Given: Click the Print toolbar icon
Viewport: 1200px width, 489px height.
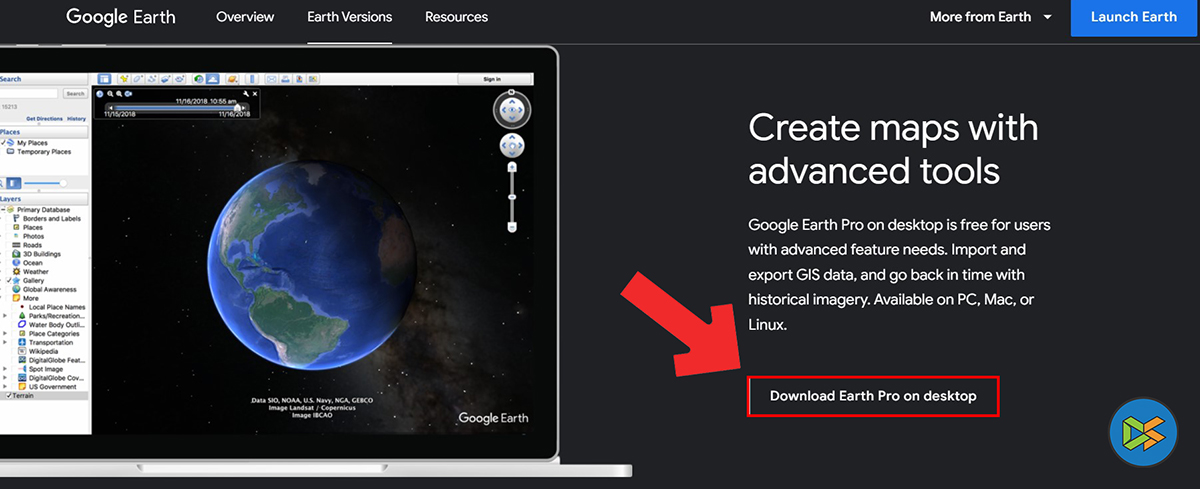Looking at the screenshot, I should click(285, 79).
